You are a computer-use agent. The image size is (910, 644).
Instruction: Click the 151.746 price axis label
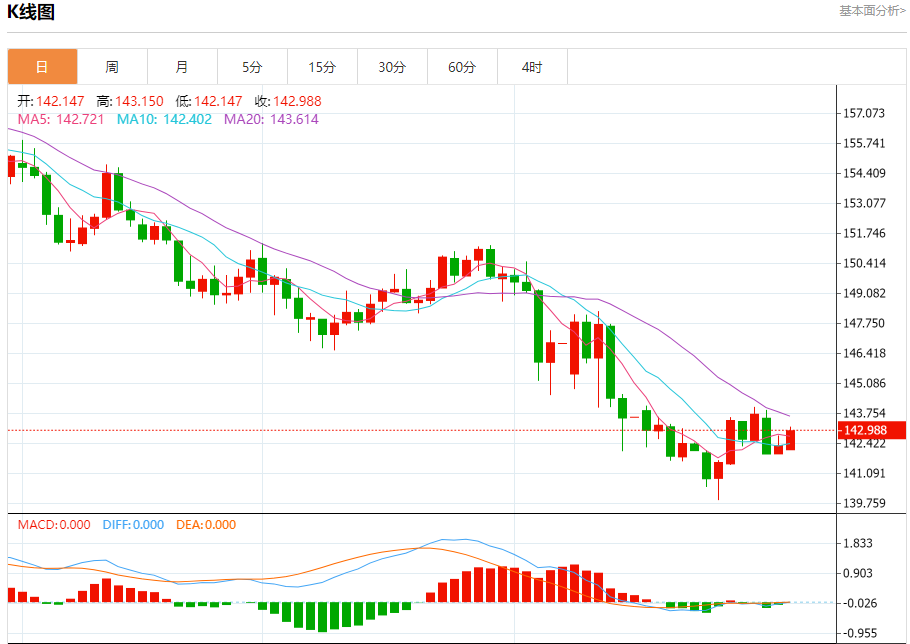864,233
